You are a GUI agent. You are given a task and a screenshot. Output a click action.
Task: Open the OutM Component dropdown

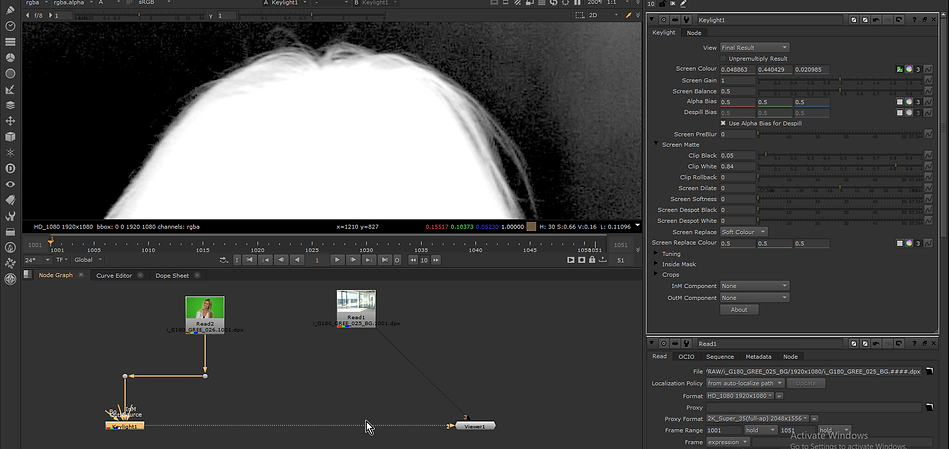tap(754, 298)
